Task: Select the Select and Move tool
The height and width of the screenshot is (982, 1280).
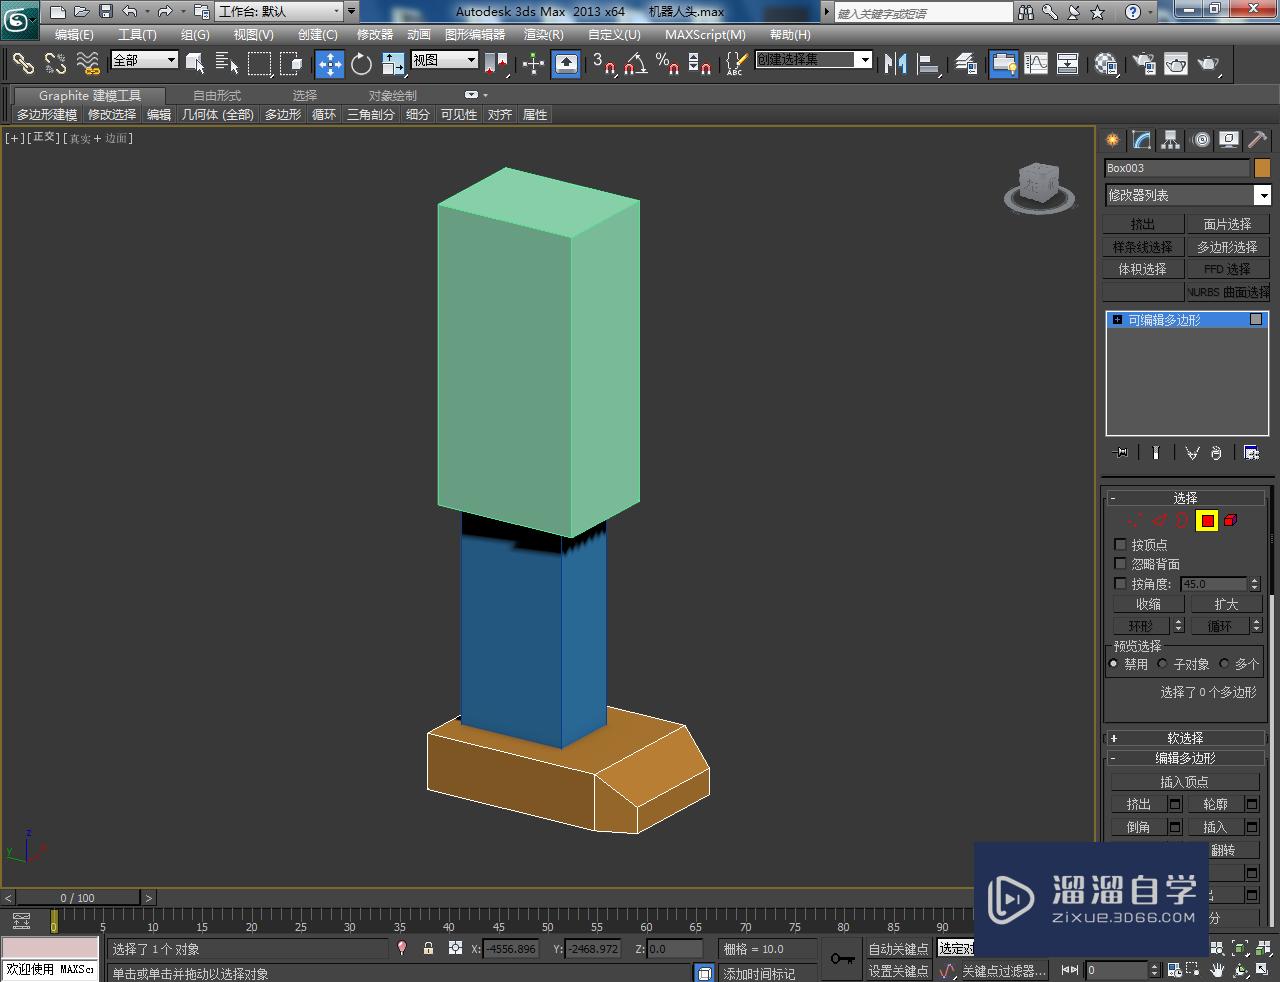Action: (329, 64)
